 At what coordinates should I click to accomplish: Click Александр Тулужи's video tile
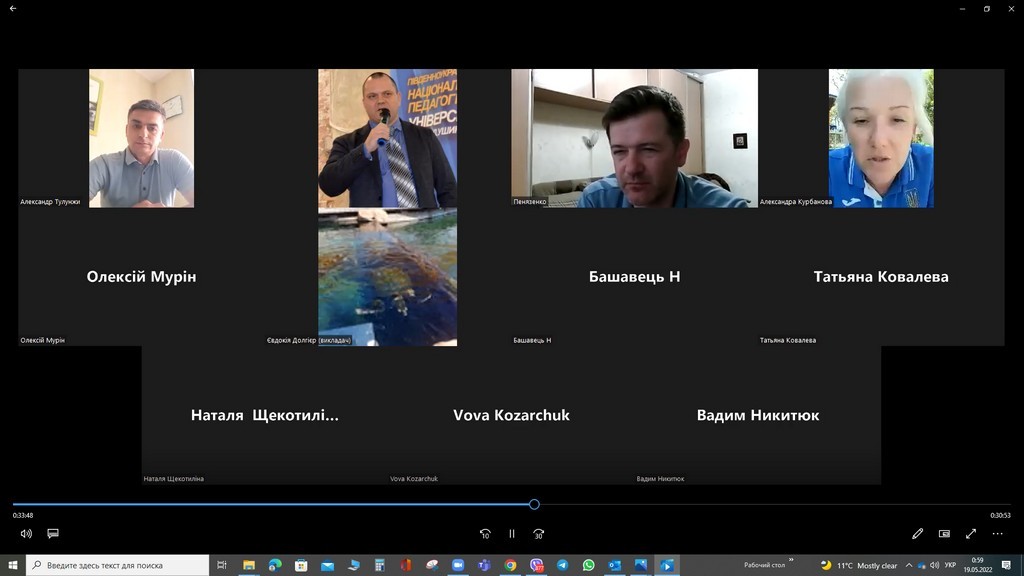pyautogui.click(x=141, y=138)
